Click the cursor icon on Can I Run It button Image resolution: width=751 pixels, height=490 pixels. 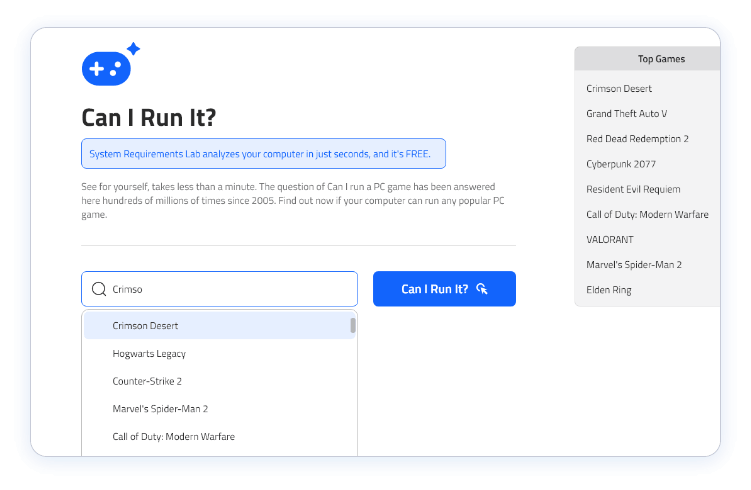pyautogui.click(x=482, y=289)
